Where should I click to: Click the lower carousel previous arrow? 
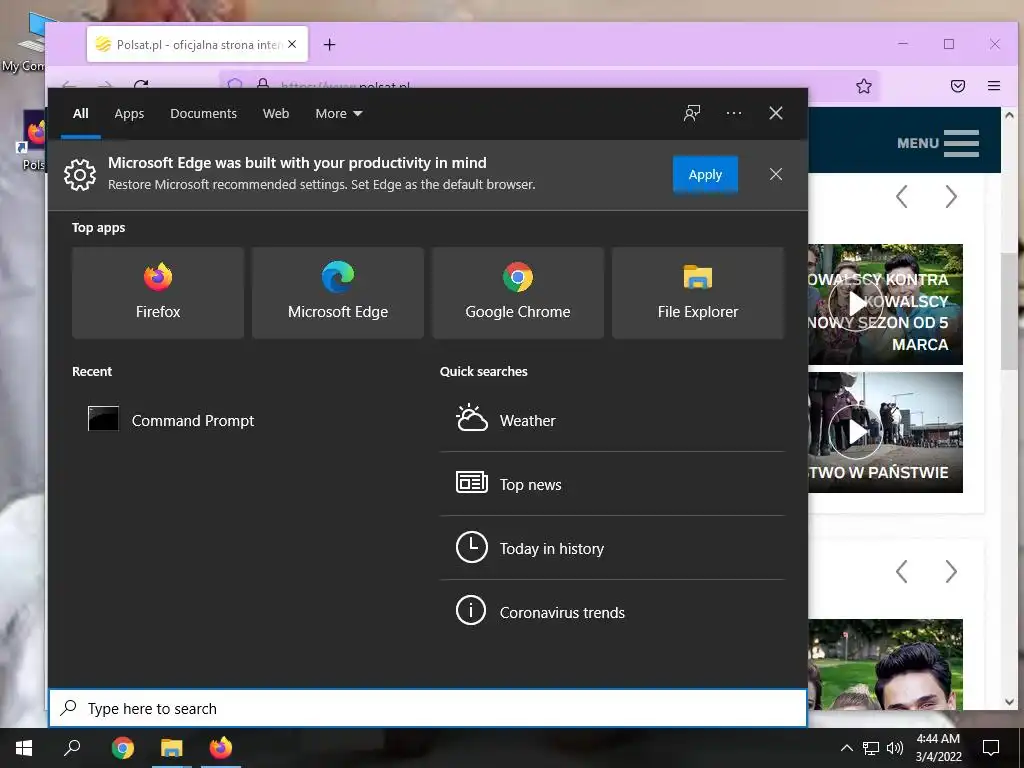click(901, 571)
